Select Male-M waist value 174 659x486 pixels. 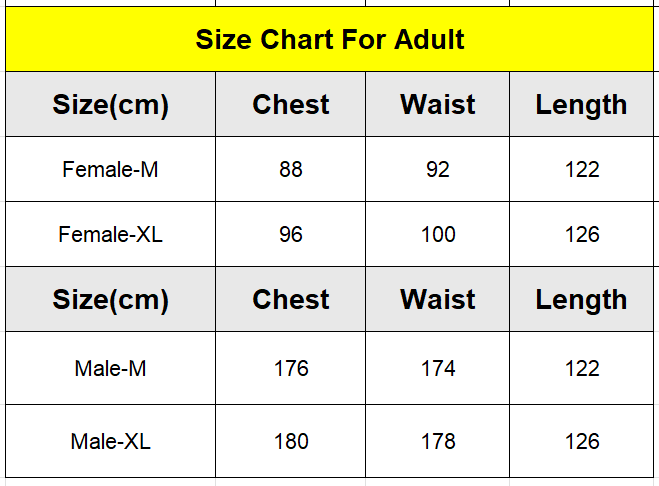click(x=438, y=368)
